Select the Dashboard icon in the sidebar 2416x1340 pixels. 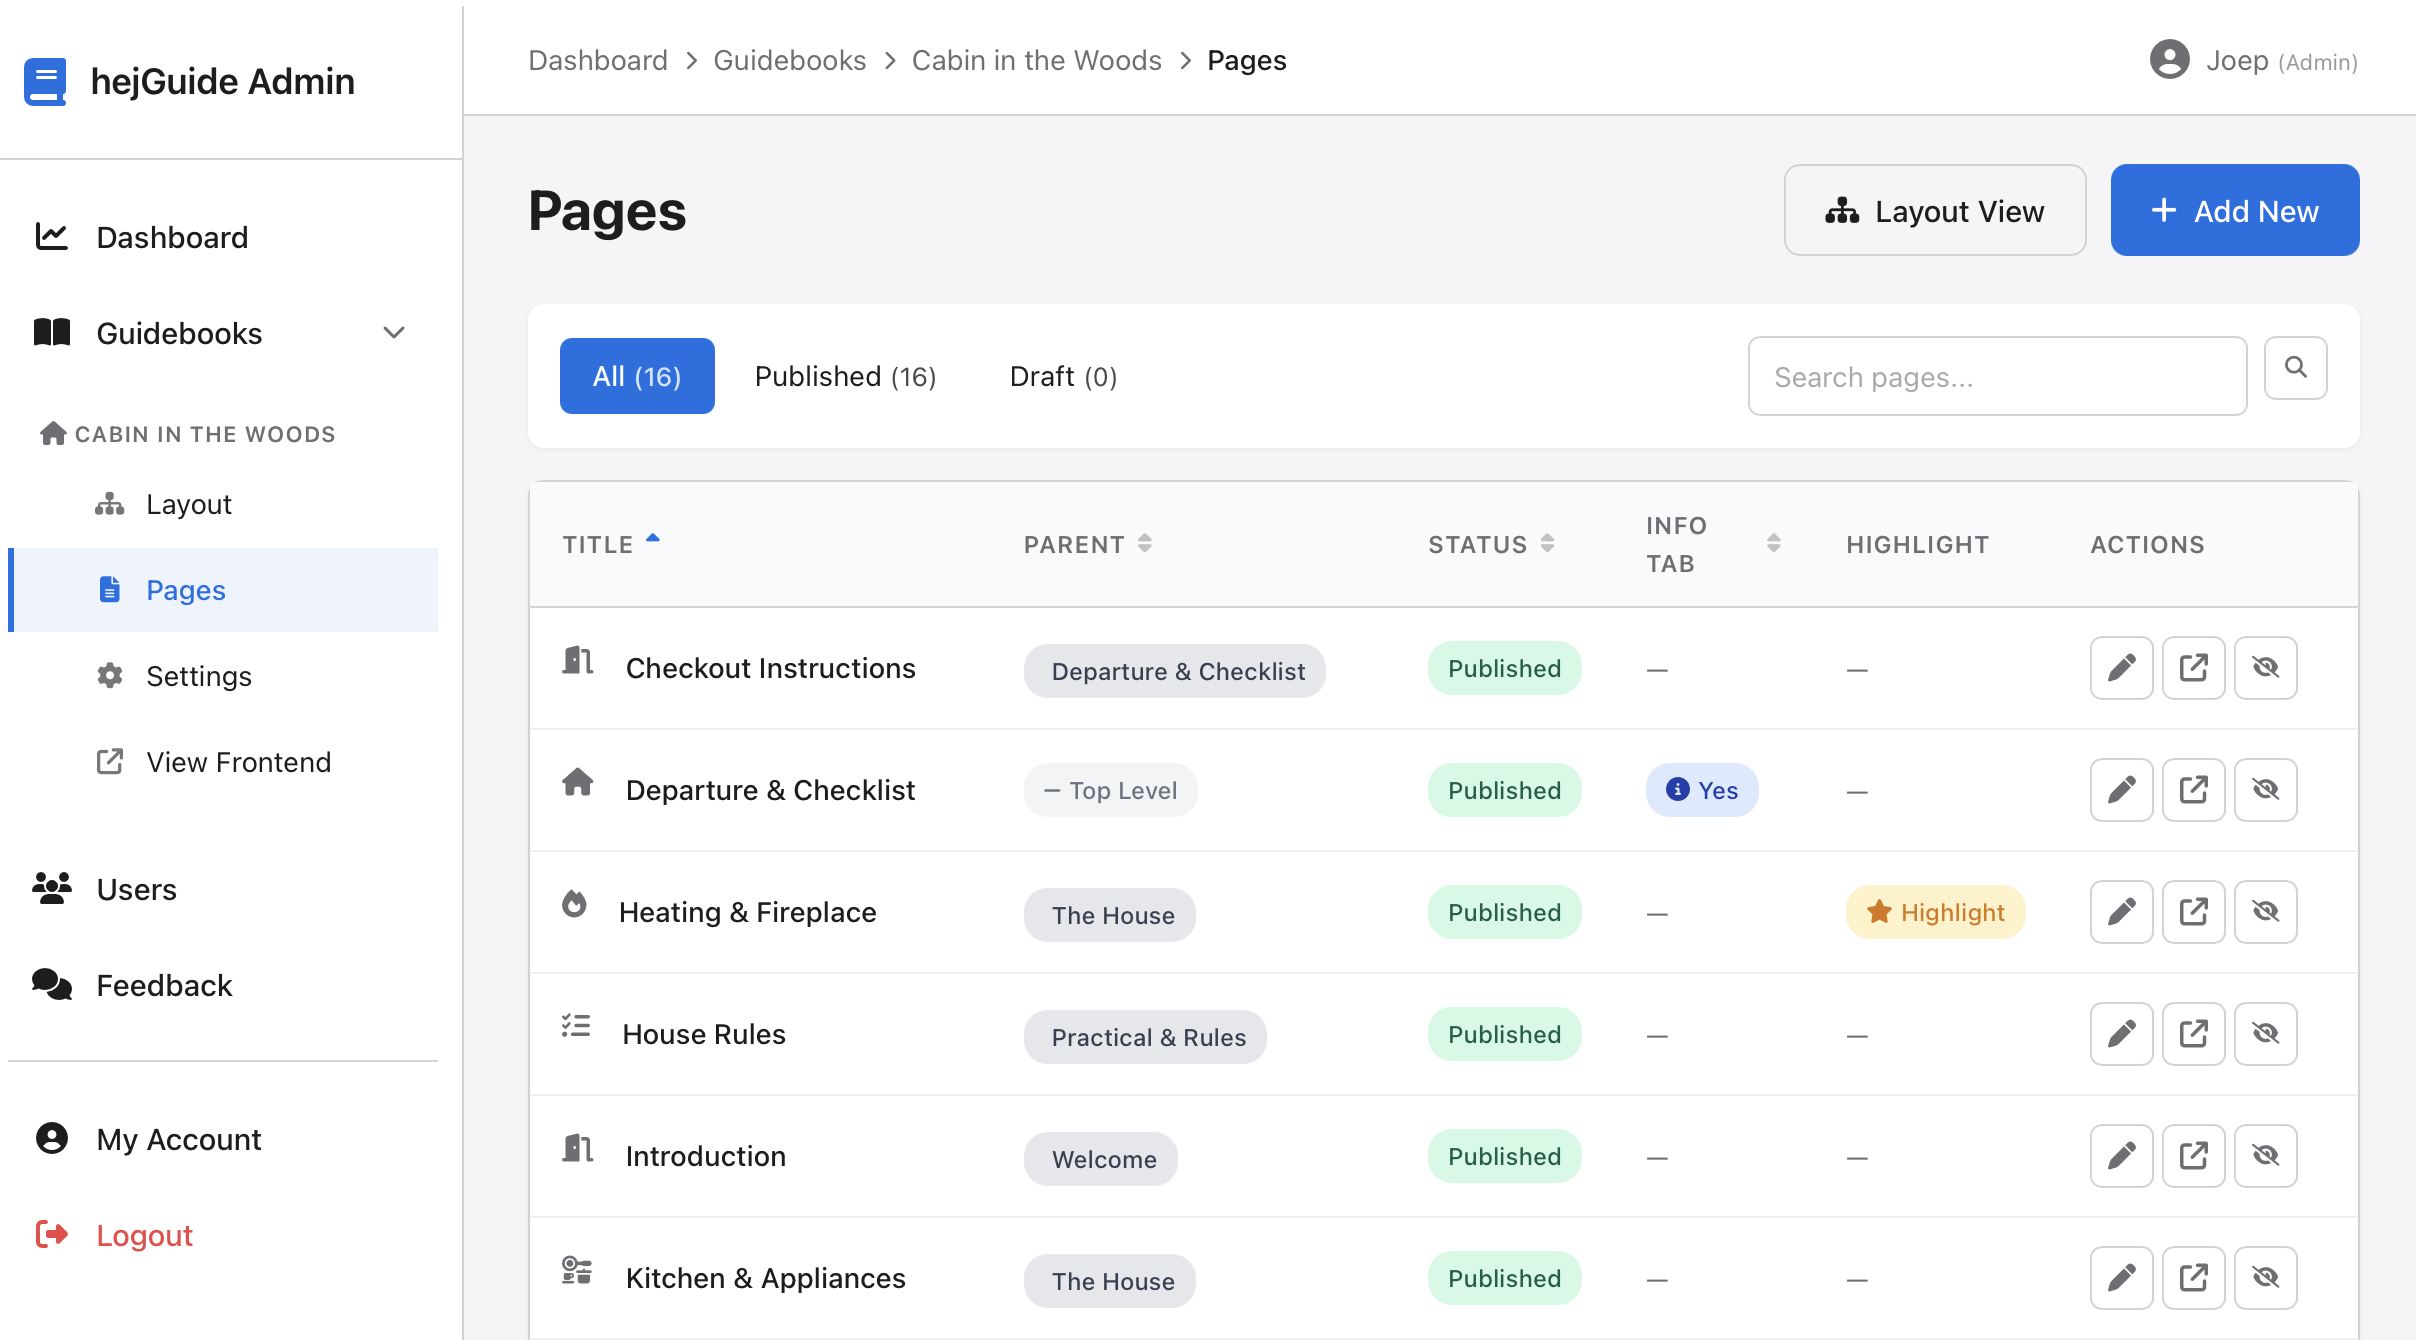pyautogui.click(x=51, y=236)
